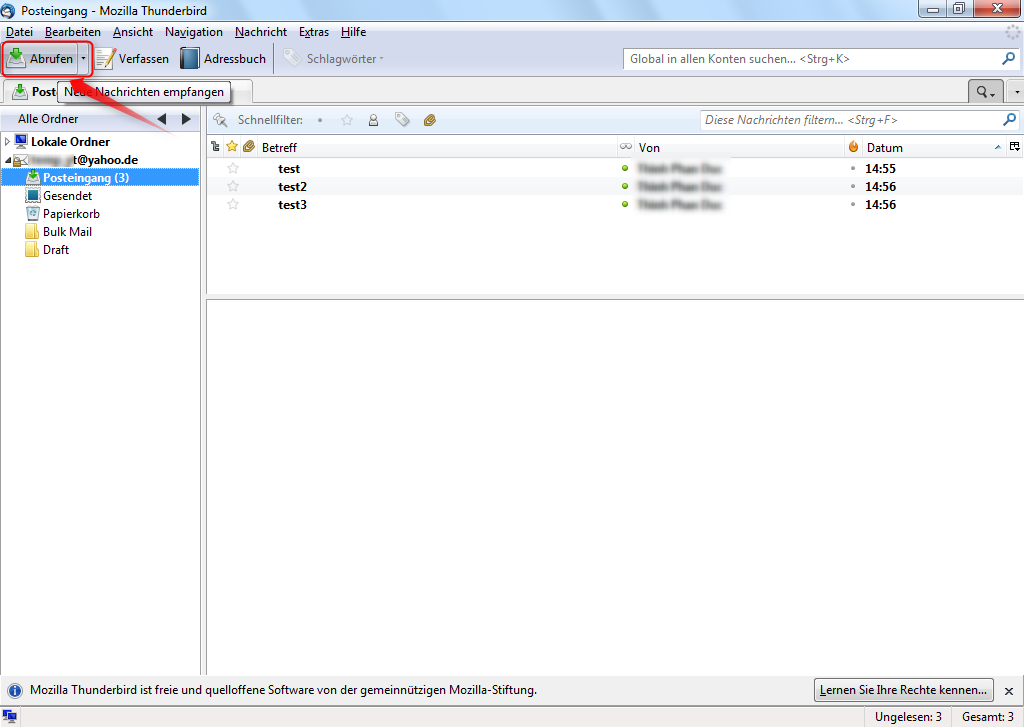Click the pin icon to keep filters
This screenshot has width=1024, height=728.
220,120
